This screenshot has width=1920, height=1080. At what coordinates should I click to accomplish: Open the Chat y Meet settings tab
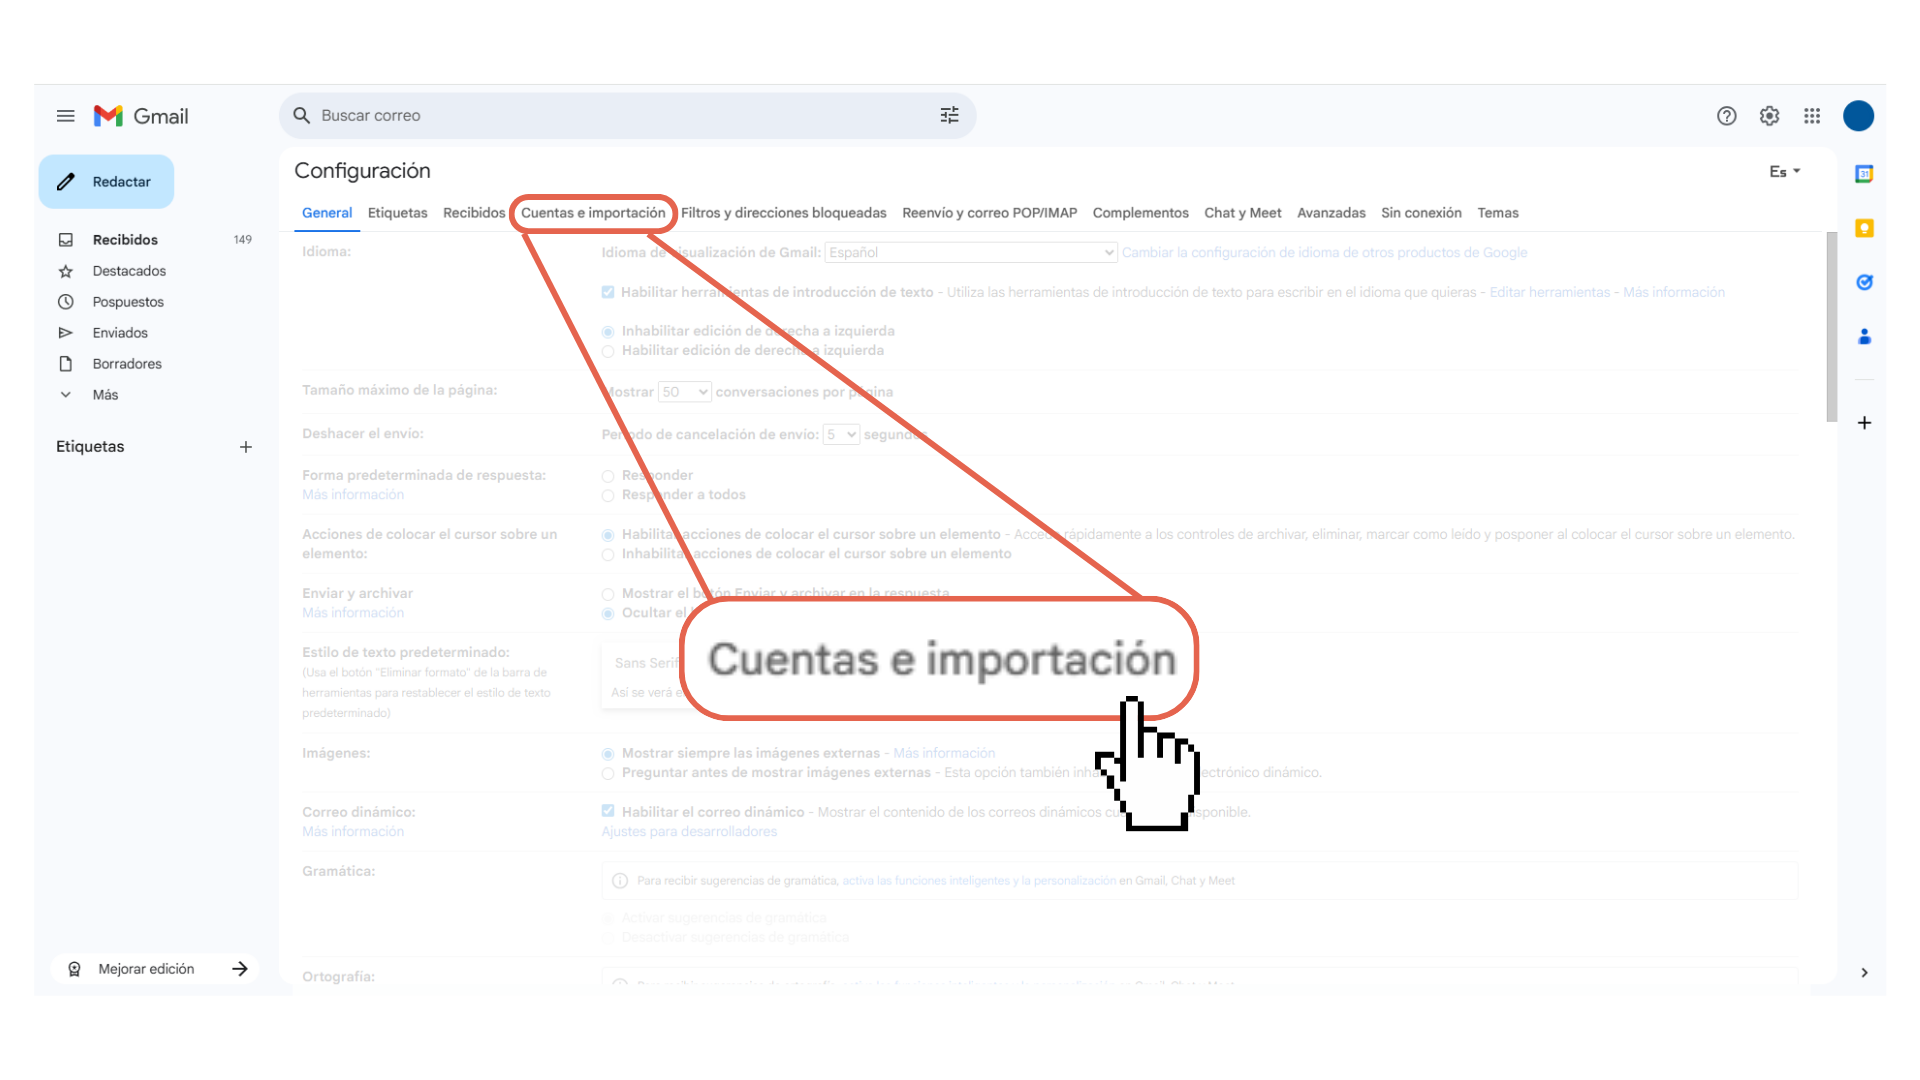1242,212
